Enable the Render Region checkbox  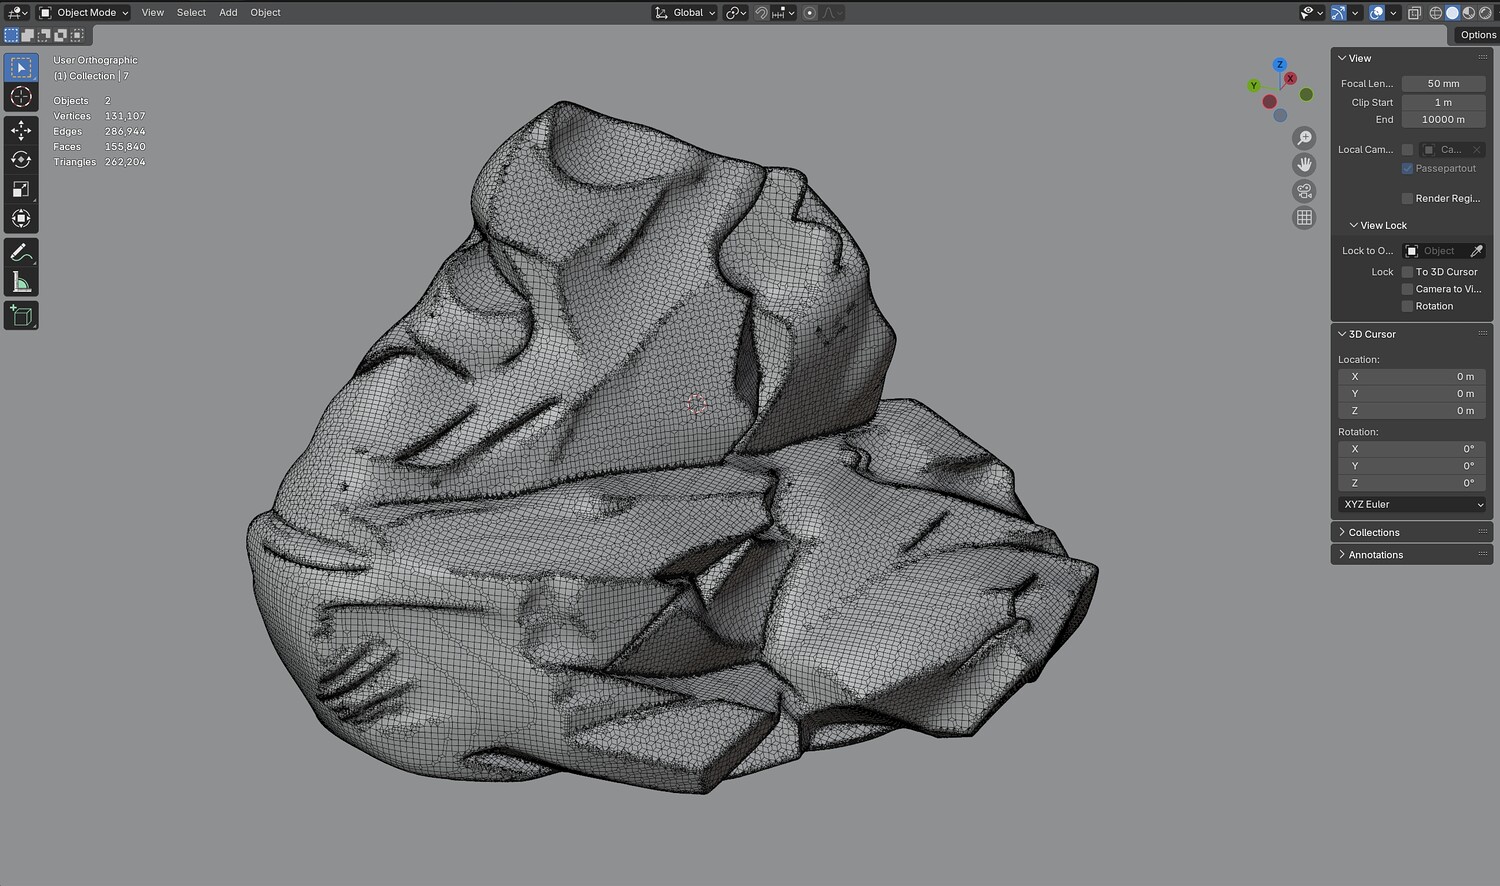(1407, 199)
